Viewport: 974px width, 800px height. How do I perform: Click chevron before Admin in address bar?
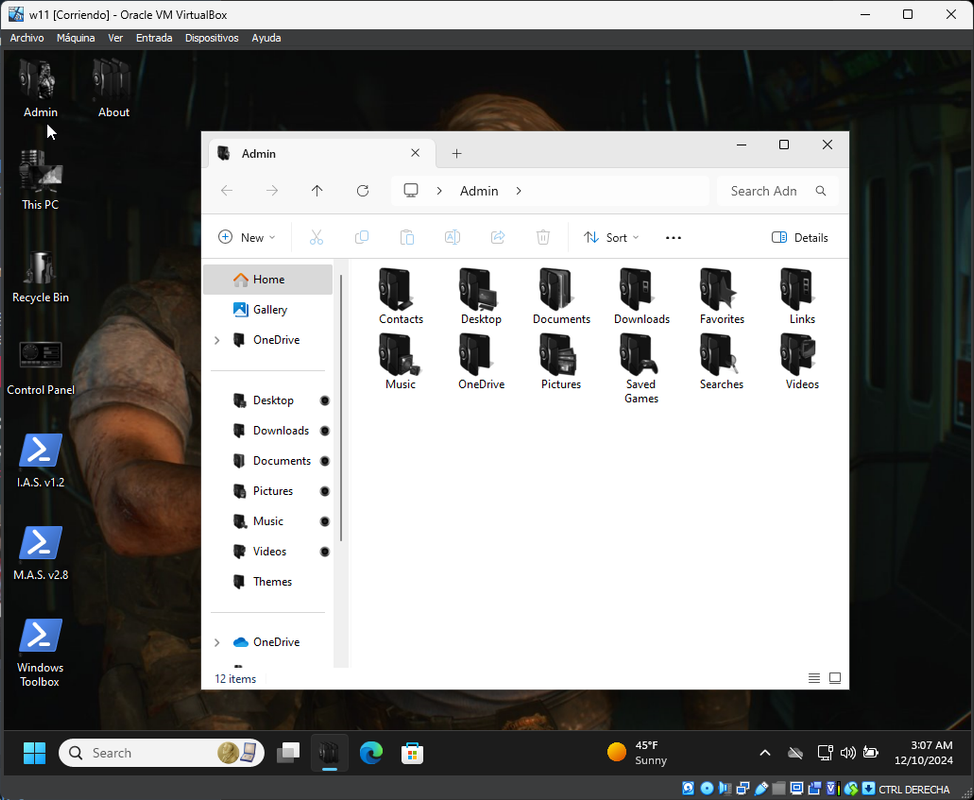pos(439,191)
